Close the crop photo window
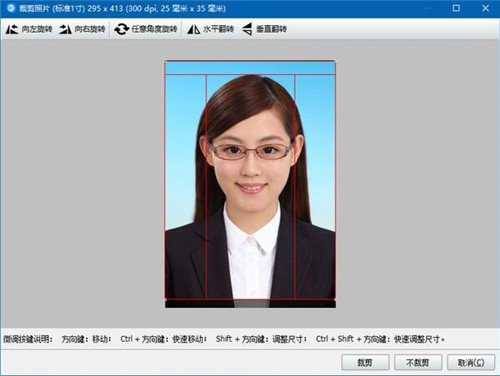The height and width of the screenshot is (376, 500). [485, 8]
